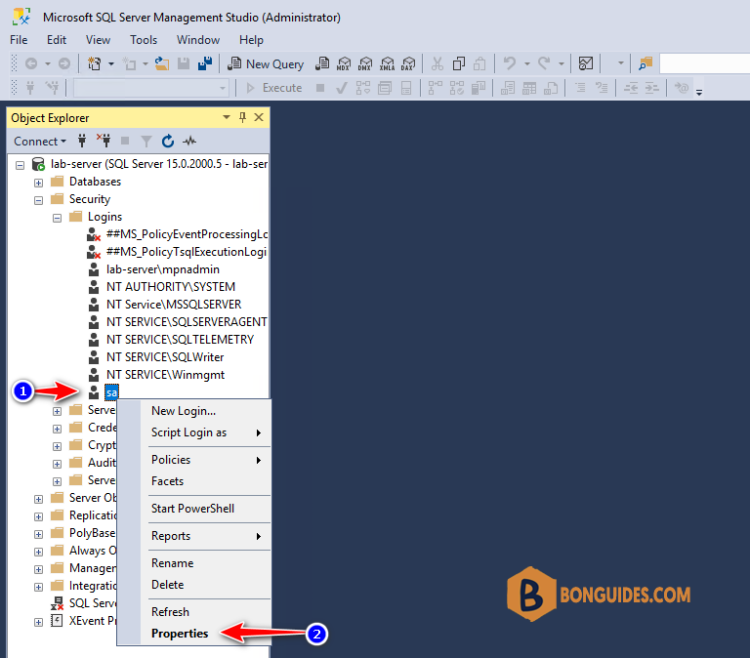This screenshot has width=750, height=658.
Task: Expand the Databases folder node
Action: coord(39,182)
